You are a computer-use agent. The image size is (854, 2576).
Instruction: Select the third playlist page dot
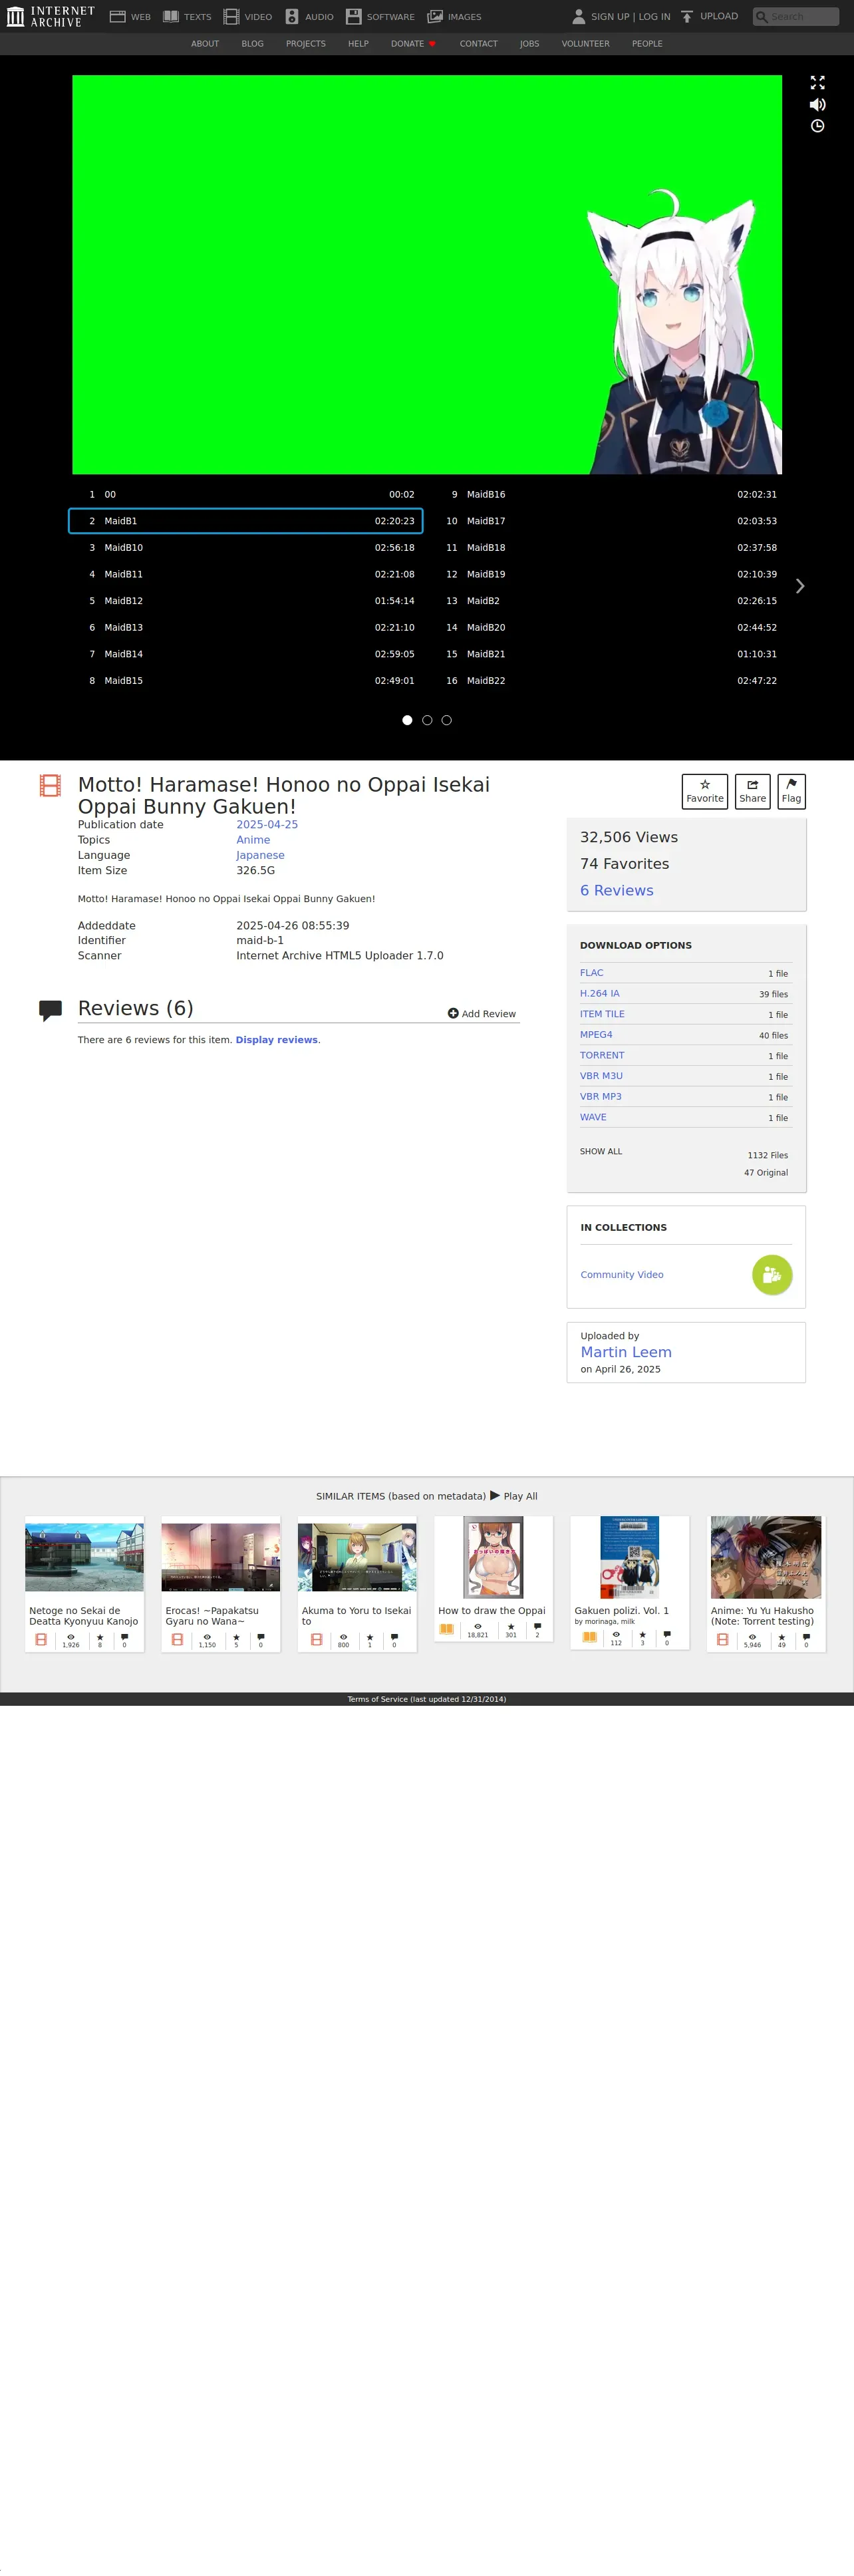tap(446, 720)
